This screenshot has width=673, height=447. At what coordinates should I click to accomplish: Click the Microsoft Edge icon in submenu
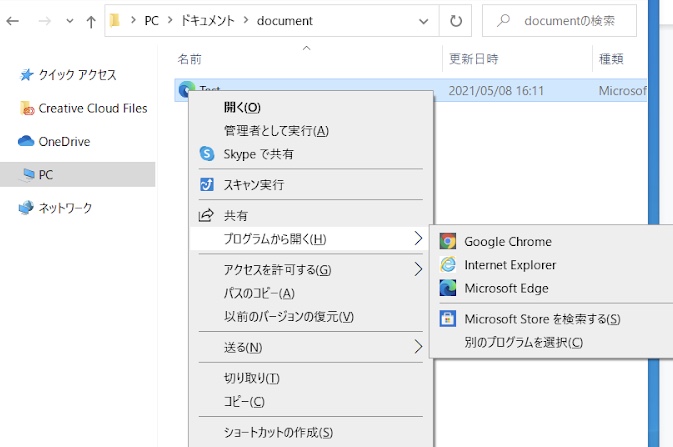click(x=448, y=289)
